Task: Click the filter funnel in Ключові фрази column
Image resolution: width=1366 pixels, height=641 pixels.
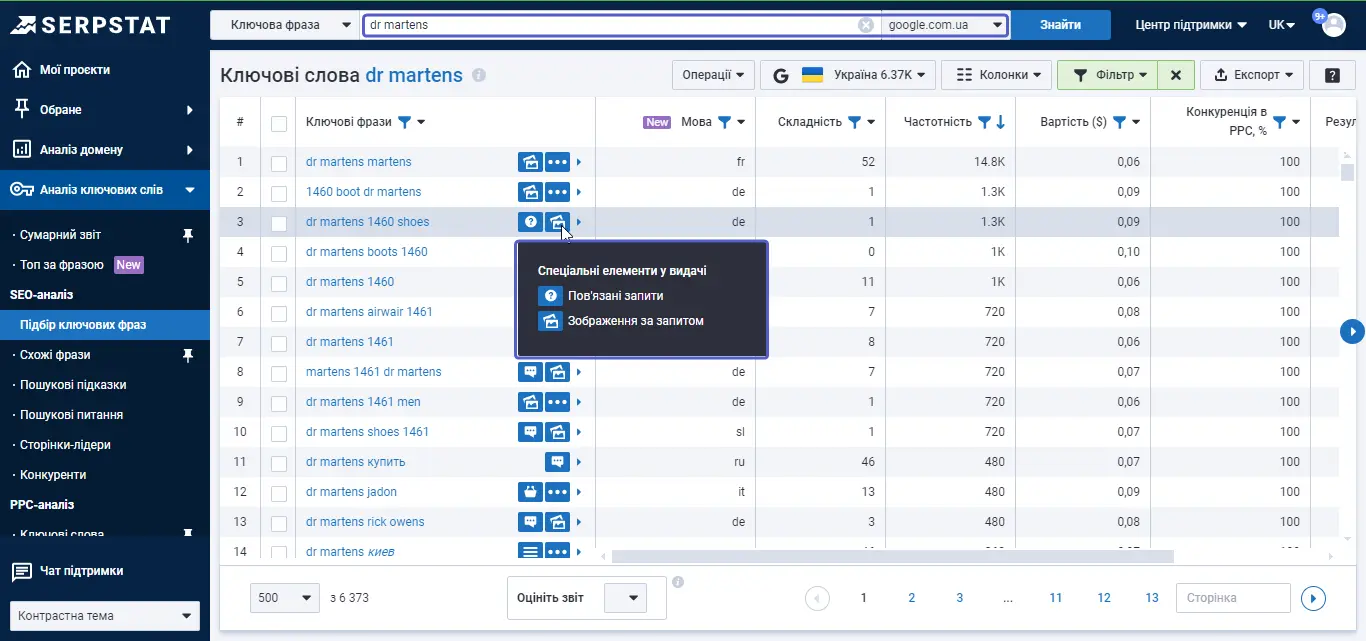Action: 404,122
